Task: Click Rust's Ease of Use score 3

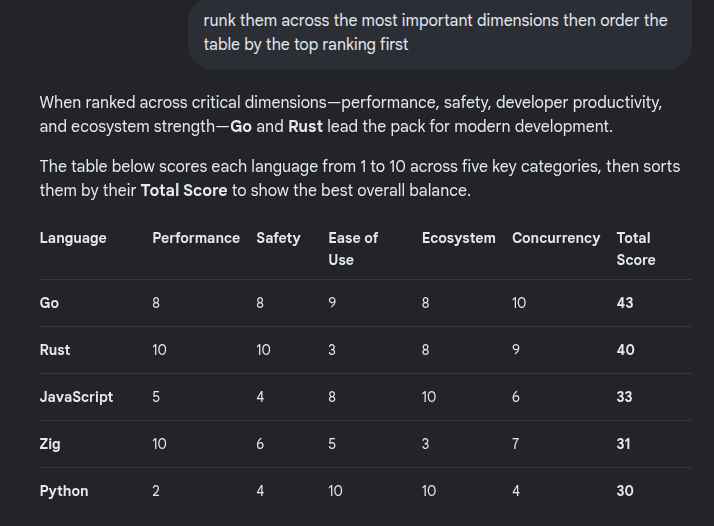Action: tap(332, 350)
